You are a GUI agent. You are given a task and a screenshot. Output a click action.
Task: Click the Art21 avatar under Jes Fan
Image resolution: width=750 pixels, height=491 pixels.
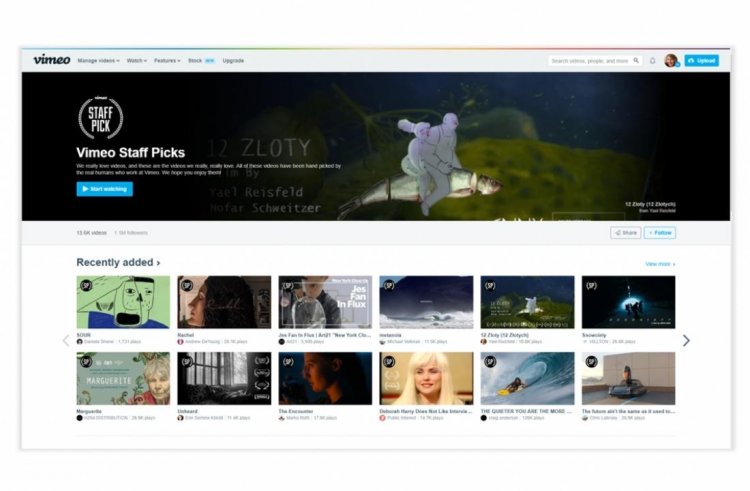[x=282, y=342]
